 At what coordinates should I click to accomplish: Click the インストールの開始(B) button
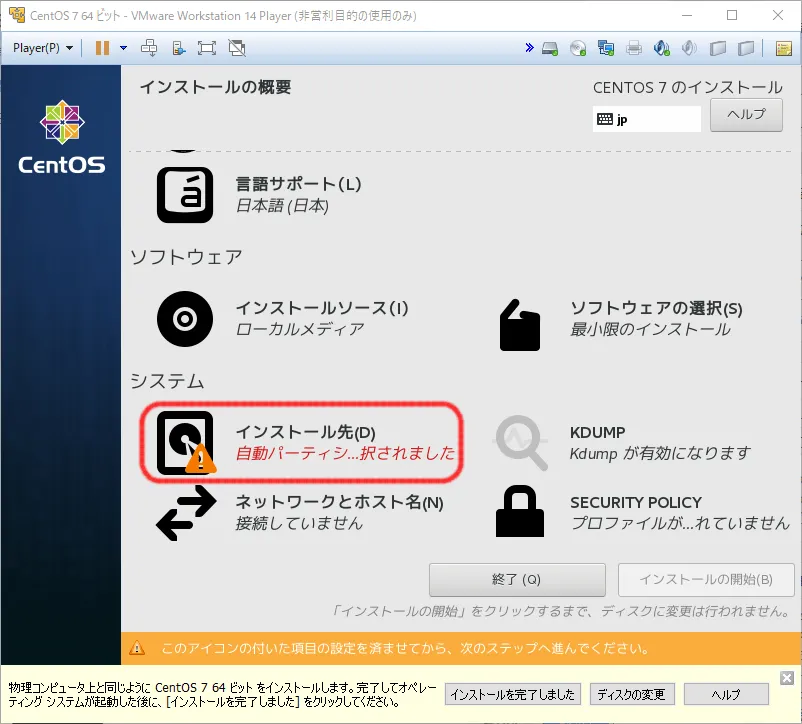tap(706, 580)
